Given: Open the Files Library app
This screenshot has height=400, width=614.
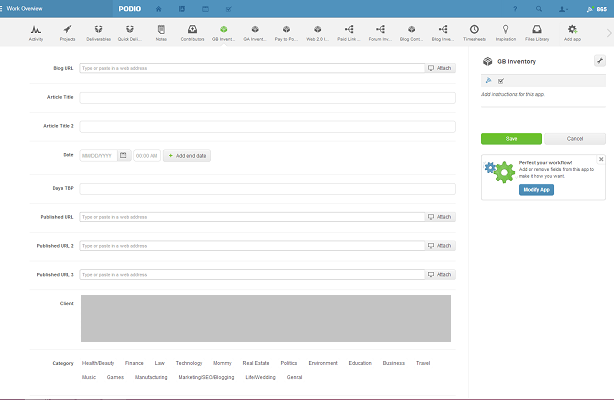Looking at the screenshot, I should [x=539, y=33].
